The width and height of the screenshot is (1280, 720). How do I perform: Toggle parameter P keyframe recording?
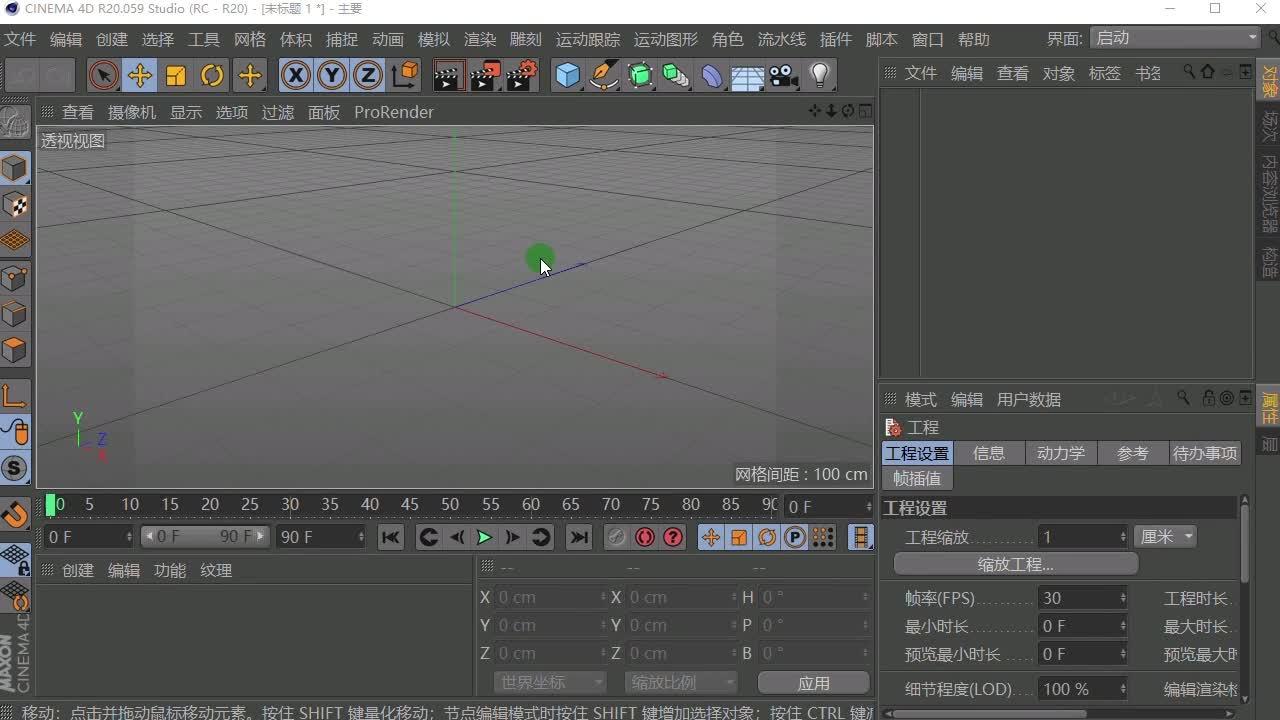pos(795,537)
